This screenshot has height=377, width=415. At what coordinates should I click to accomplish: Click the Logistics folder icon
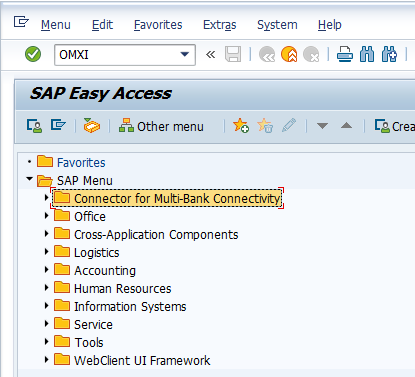tap(62, 251)
